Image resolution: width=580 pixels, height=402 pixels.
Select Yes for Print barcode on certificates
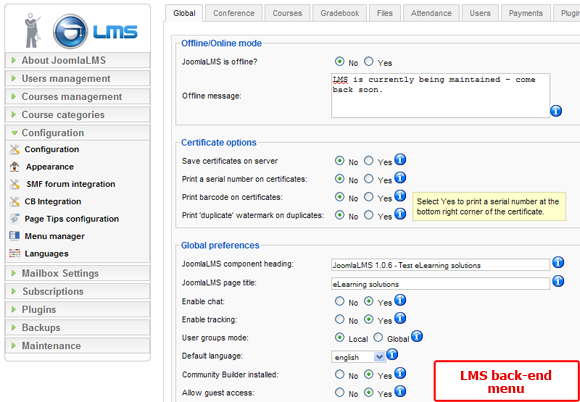368,197
